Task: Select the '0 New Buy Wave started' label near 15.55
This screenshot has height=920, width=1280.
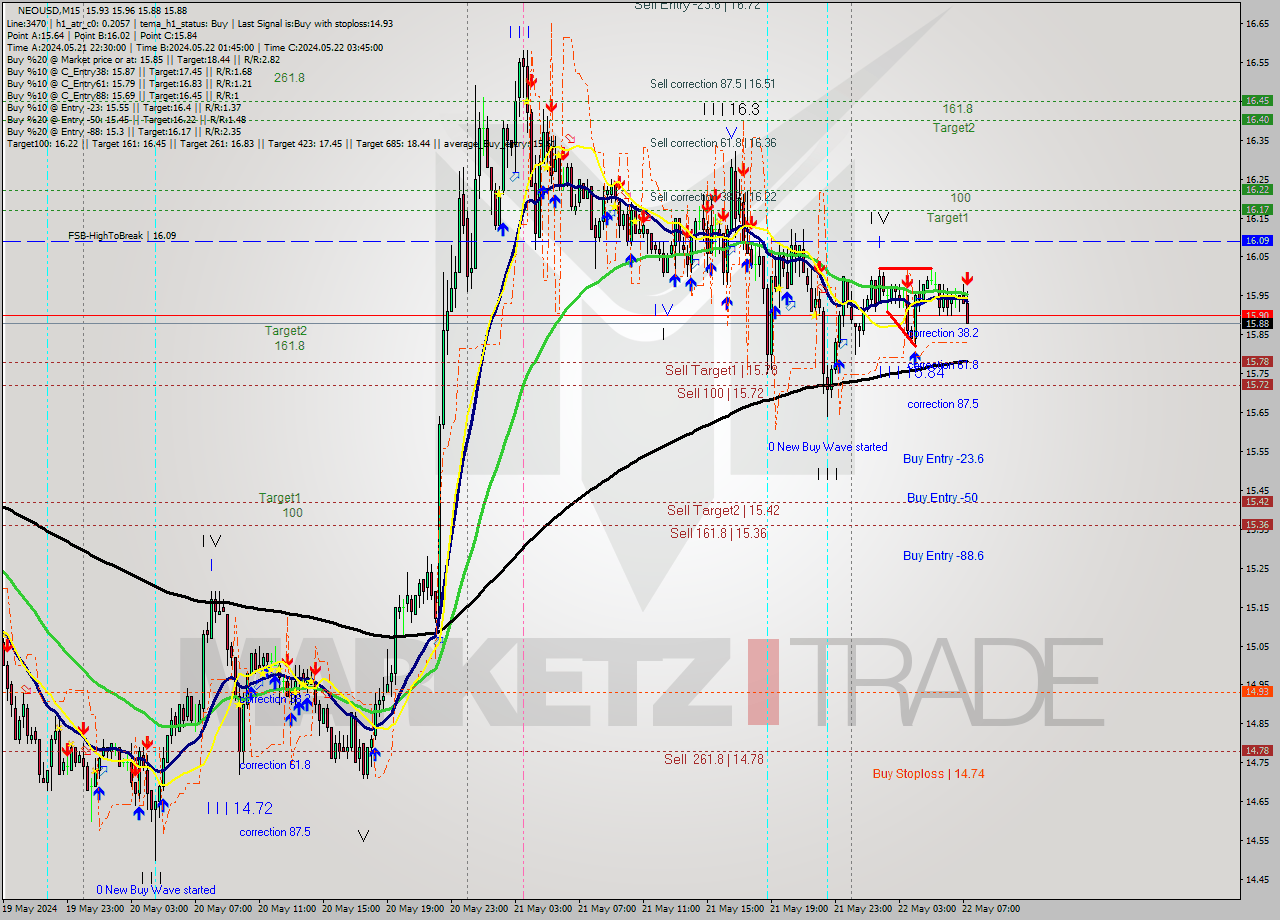Action: click(827, 447)
